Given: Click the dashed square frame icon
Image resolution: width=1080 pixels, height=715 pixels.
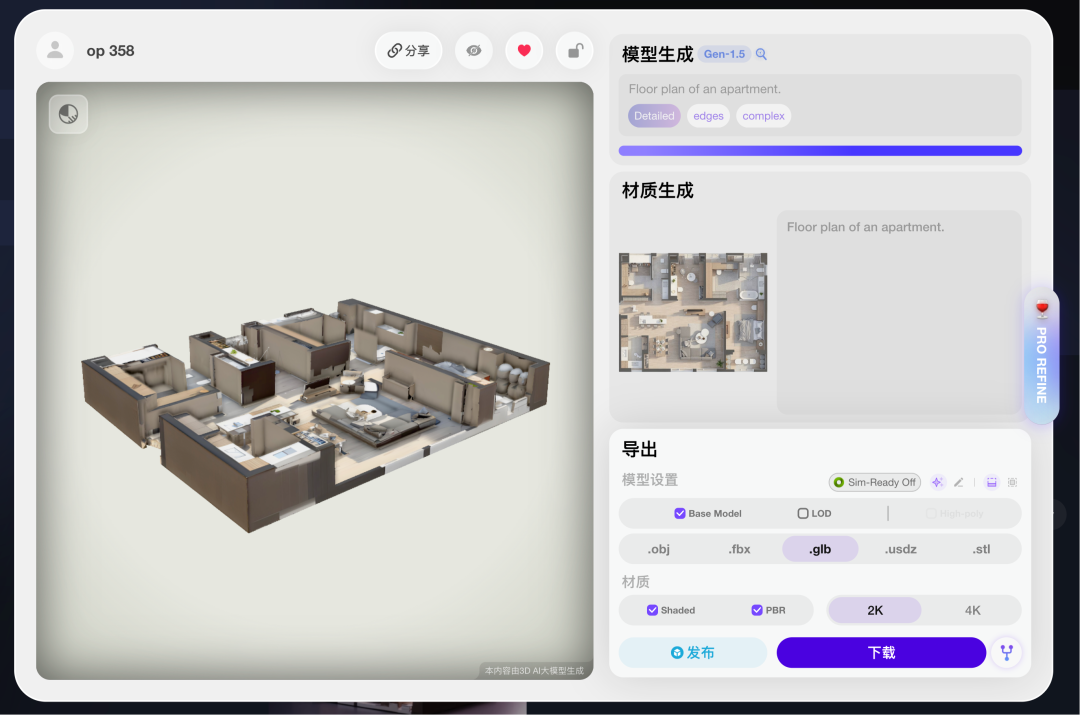Looking at the screenshot, I should coord(1012,482).
